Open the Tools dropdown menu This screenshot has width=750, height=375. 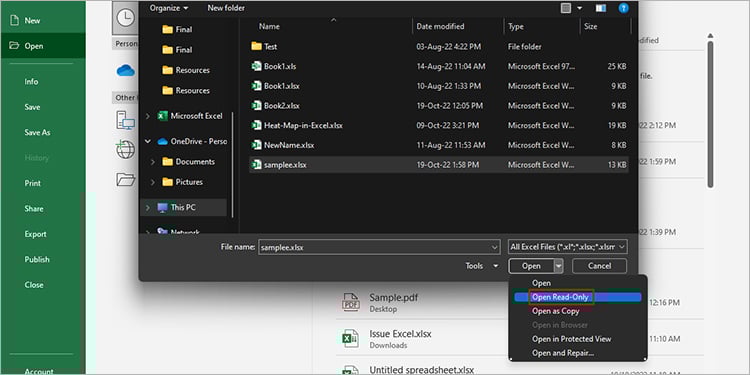(482, 266)
